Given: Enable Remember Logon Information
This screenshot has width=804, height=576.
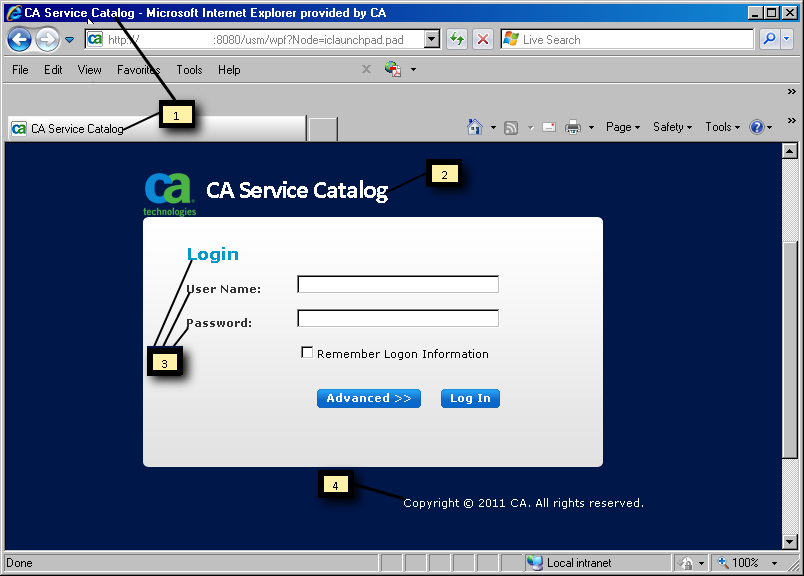Looking at the screenshot, I should (308, 352).
